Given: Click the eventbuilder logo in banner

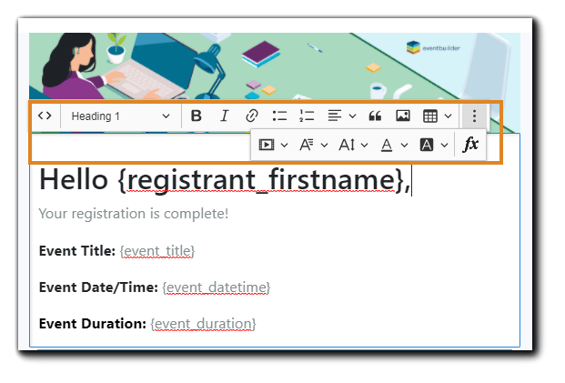Looking at the screenshot, I should pyautogui.click(x=433, y=48).
